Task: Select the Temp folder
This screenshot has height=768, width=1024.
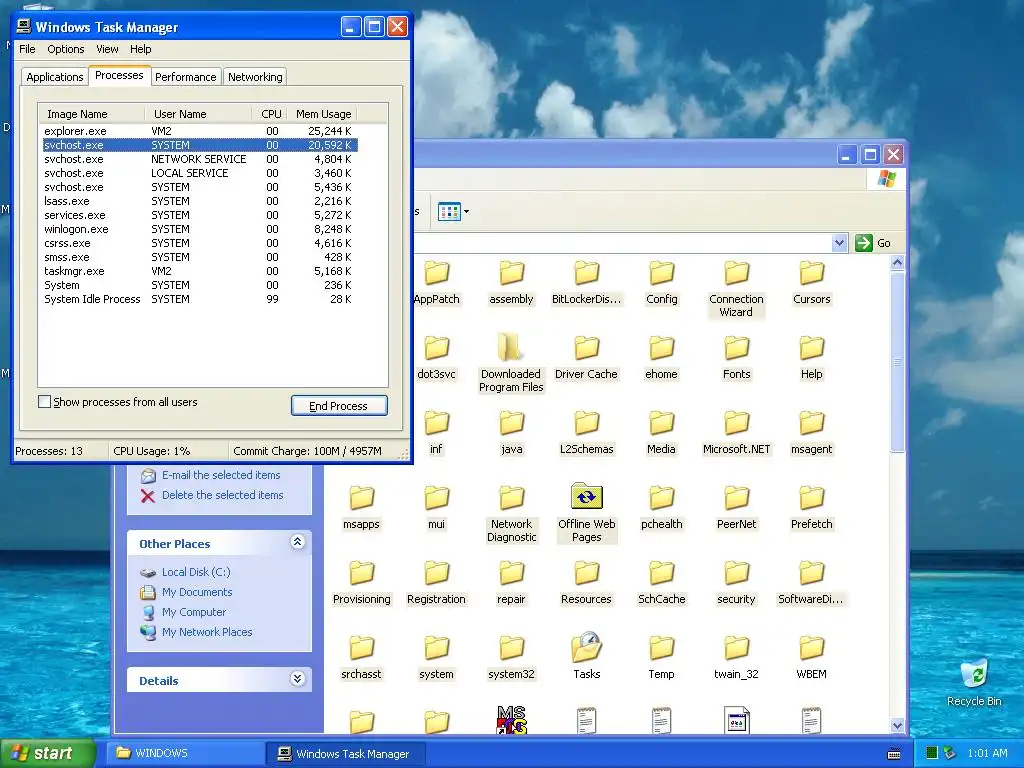Action: point(662,659)
